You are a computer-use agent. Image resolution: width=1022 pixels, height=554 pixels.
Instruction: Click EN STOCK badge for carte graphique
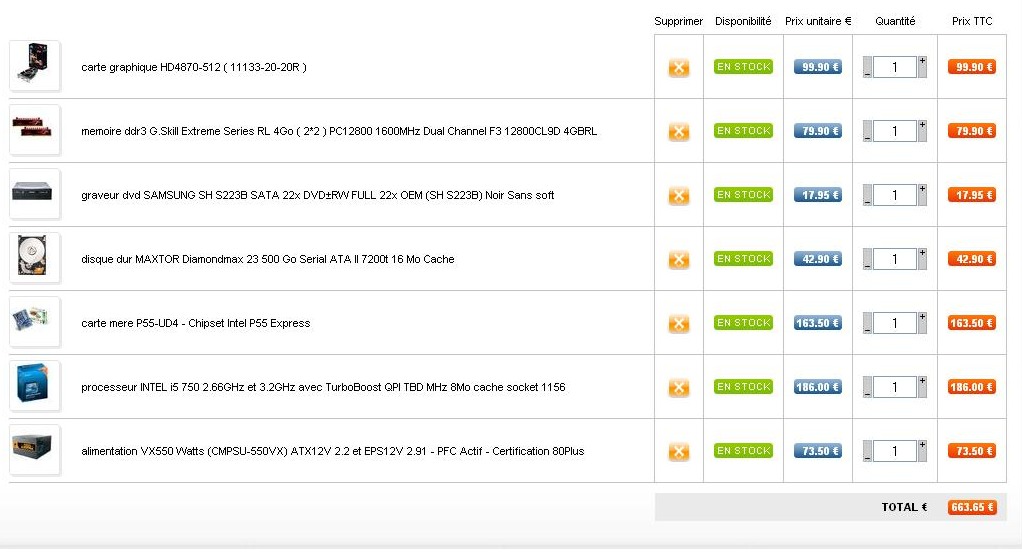(743, 66)
